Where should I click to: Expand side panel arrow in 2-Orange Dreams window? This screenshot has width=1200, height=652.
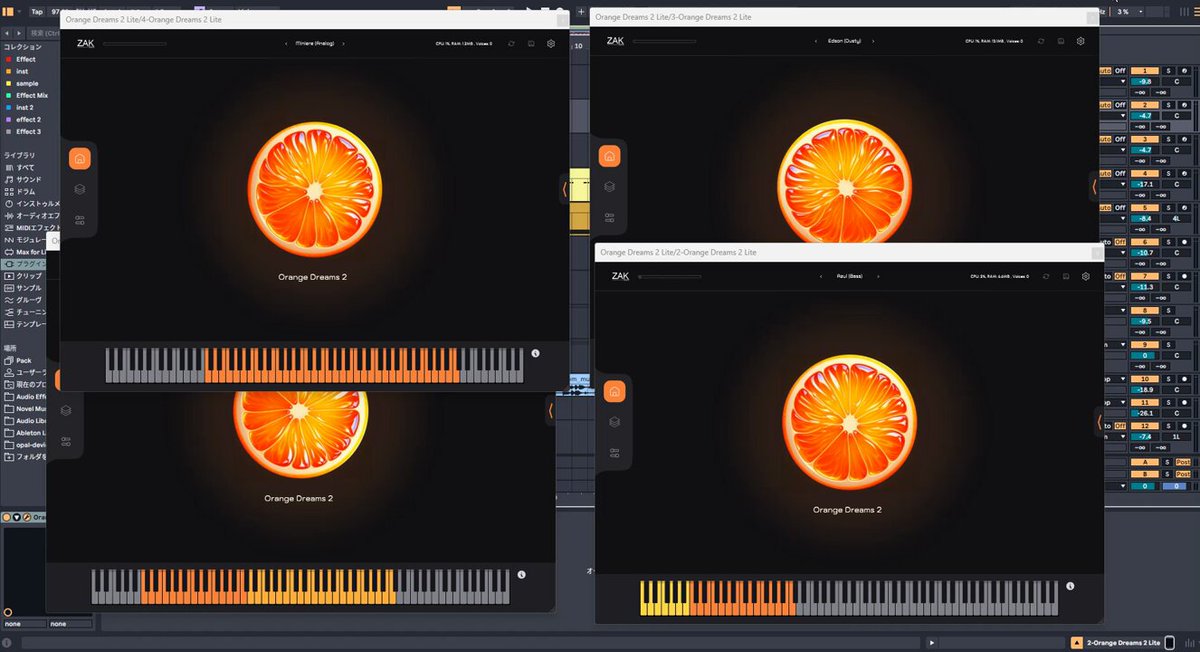point(1099,422)
